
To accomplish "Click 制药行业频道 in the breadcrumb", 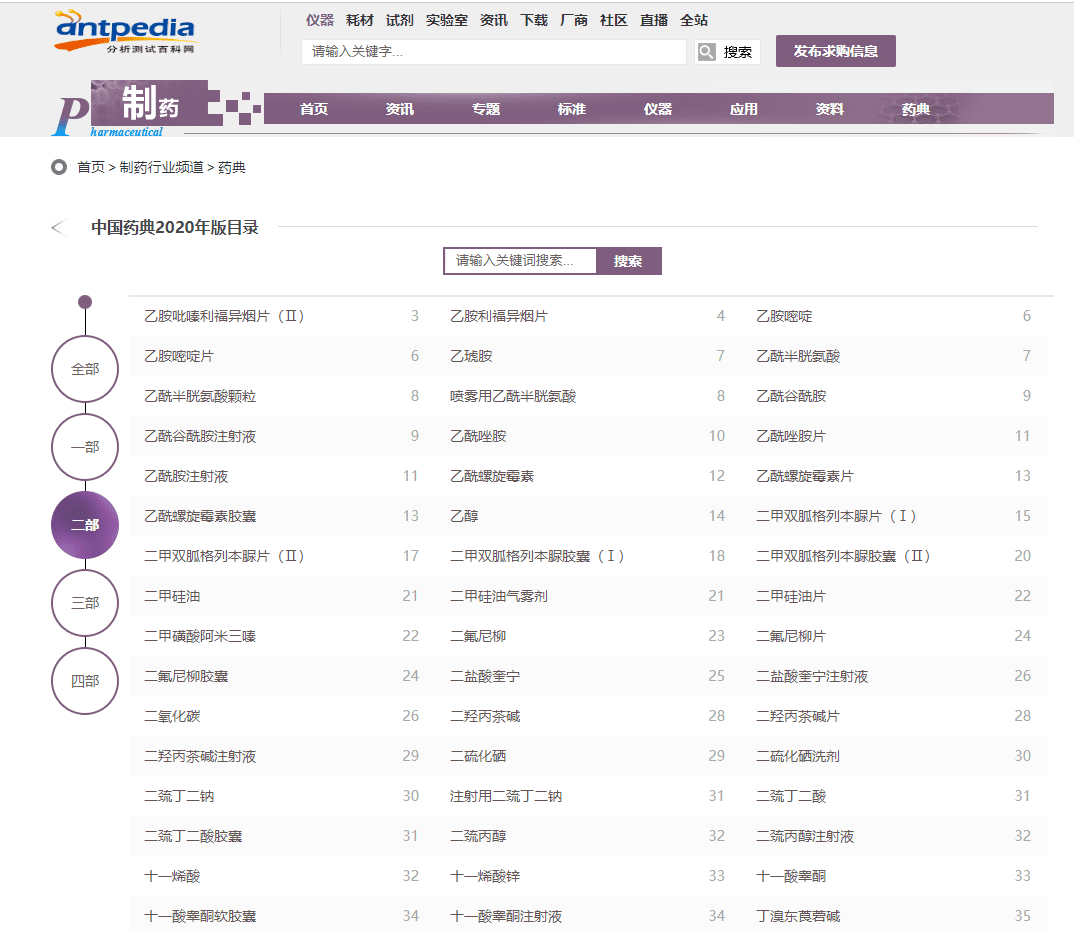I will click(161, 167).
